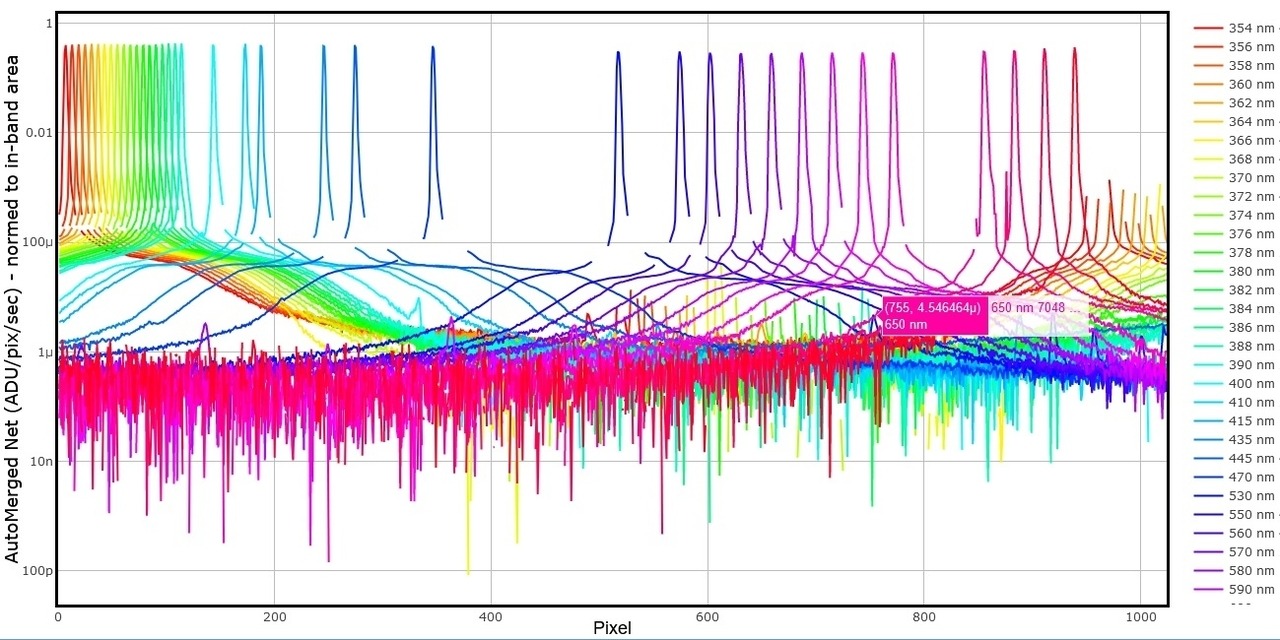This screenshot has width=1280, height=640.
Task: Click the 400 nm legend color line
Action: (x=1208, y=384)
